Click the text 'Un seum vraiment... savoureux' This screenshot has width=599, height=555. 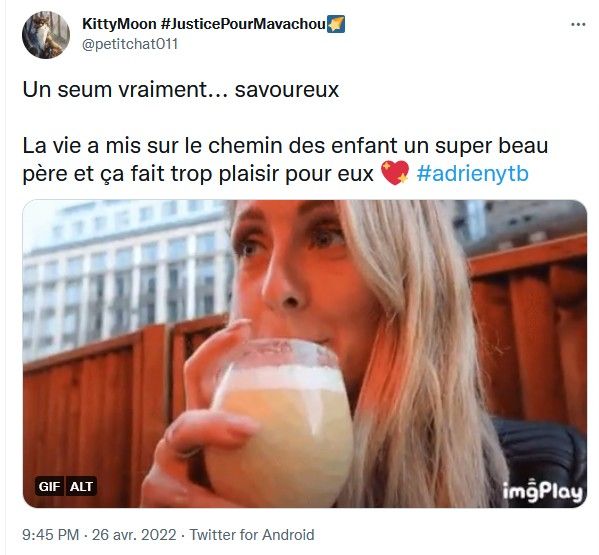[x=181, y=90]
